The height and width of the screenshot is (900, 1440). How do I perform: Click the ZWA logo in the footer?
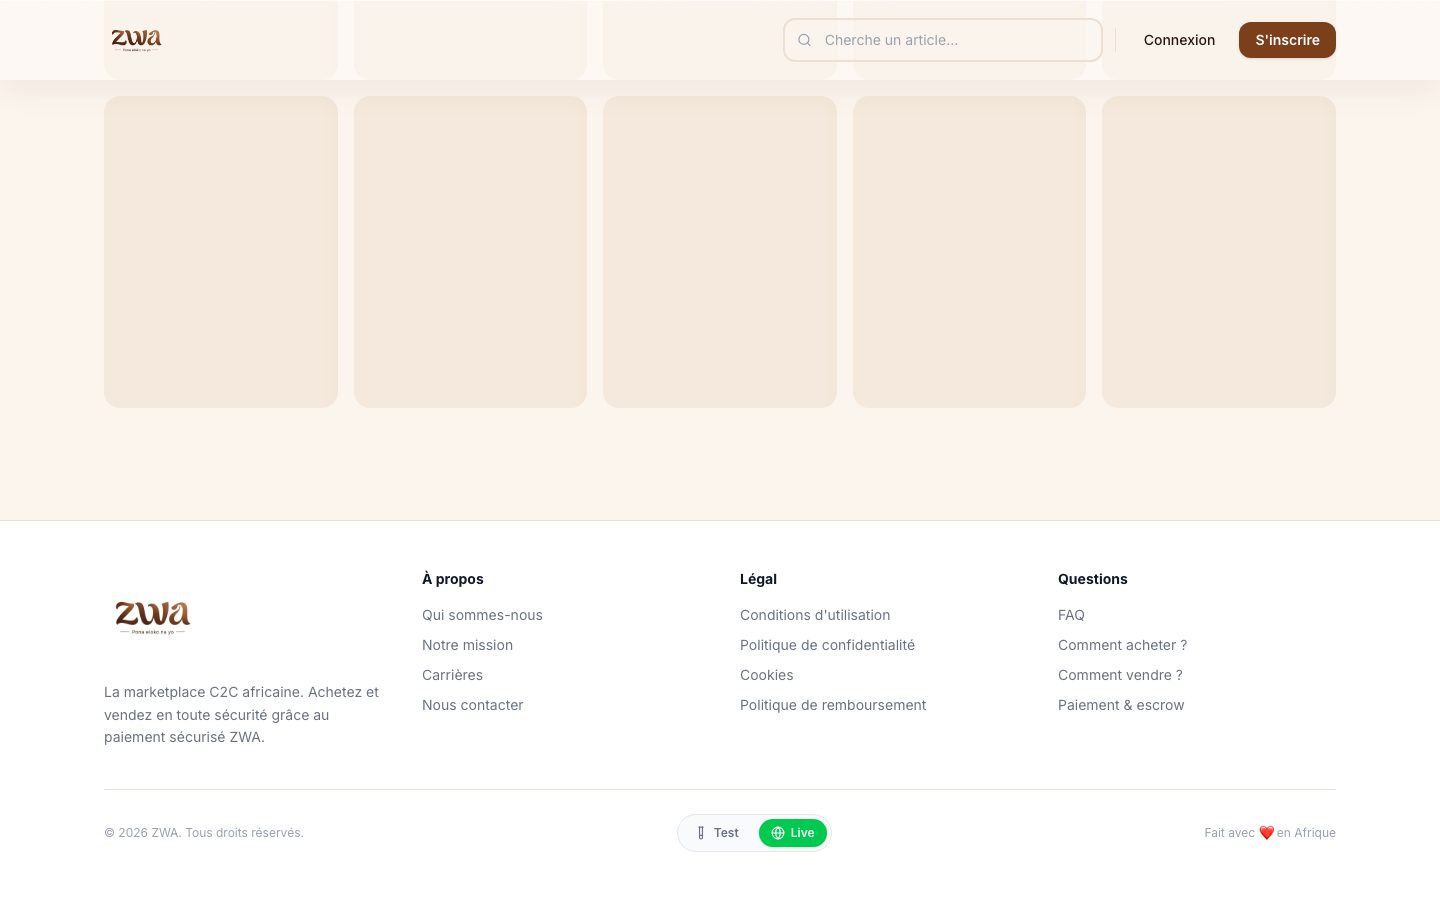[153, 617]
